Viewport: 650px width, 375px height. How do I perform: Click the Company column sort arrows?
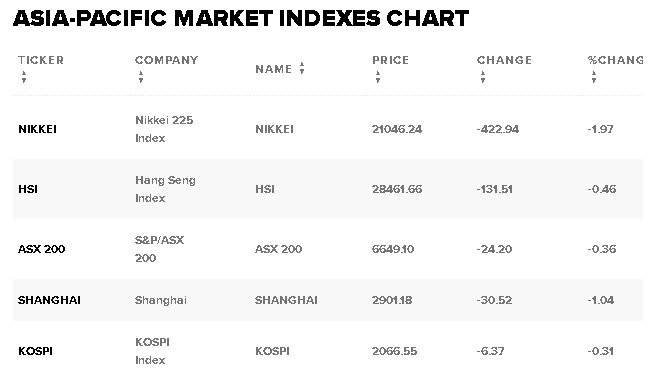tap(141, 77)
